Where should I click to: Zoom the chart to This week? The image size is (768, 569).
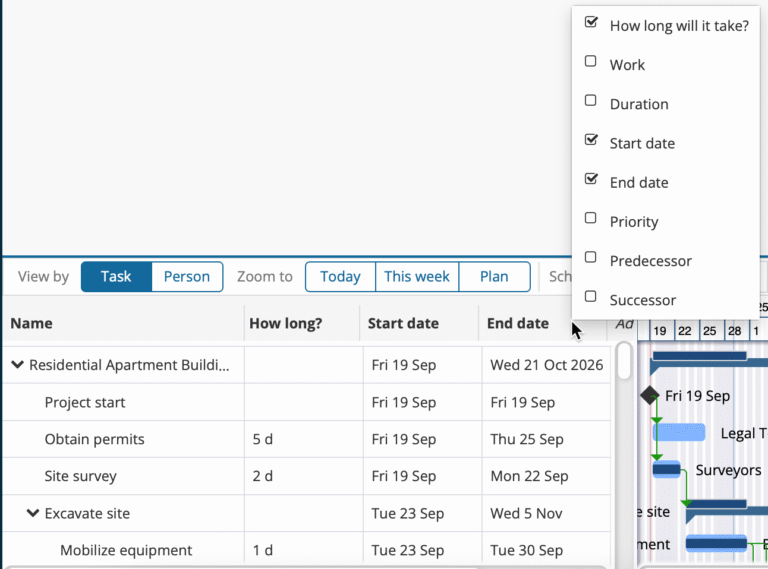(x=417, y=277)
